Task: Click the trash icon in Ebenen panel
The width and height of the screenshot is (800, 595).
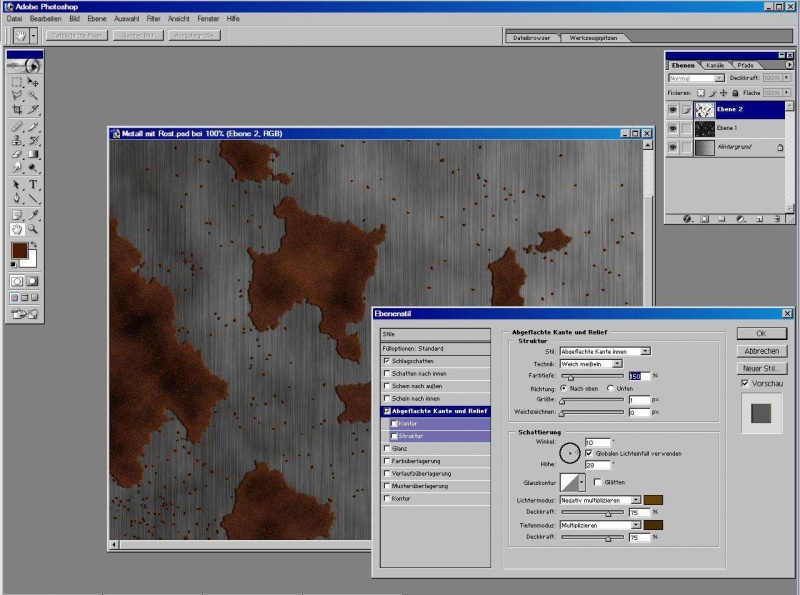Action: tap(777, 217)
